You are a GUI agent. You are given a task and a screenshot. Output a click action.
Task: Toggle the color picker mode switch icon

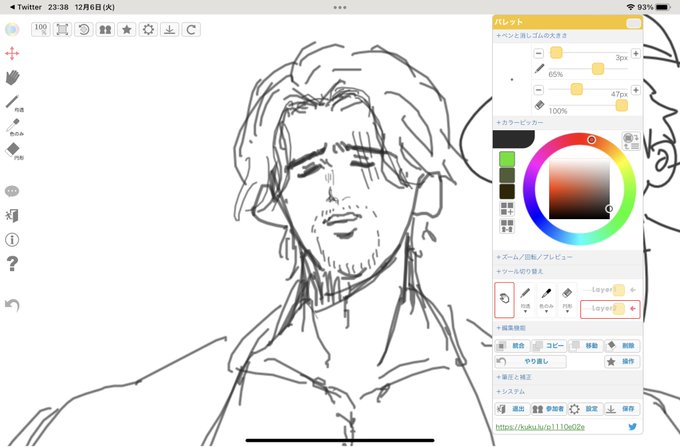click(631, 141)
